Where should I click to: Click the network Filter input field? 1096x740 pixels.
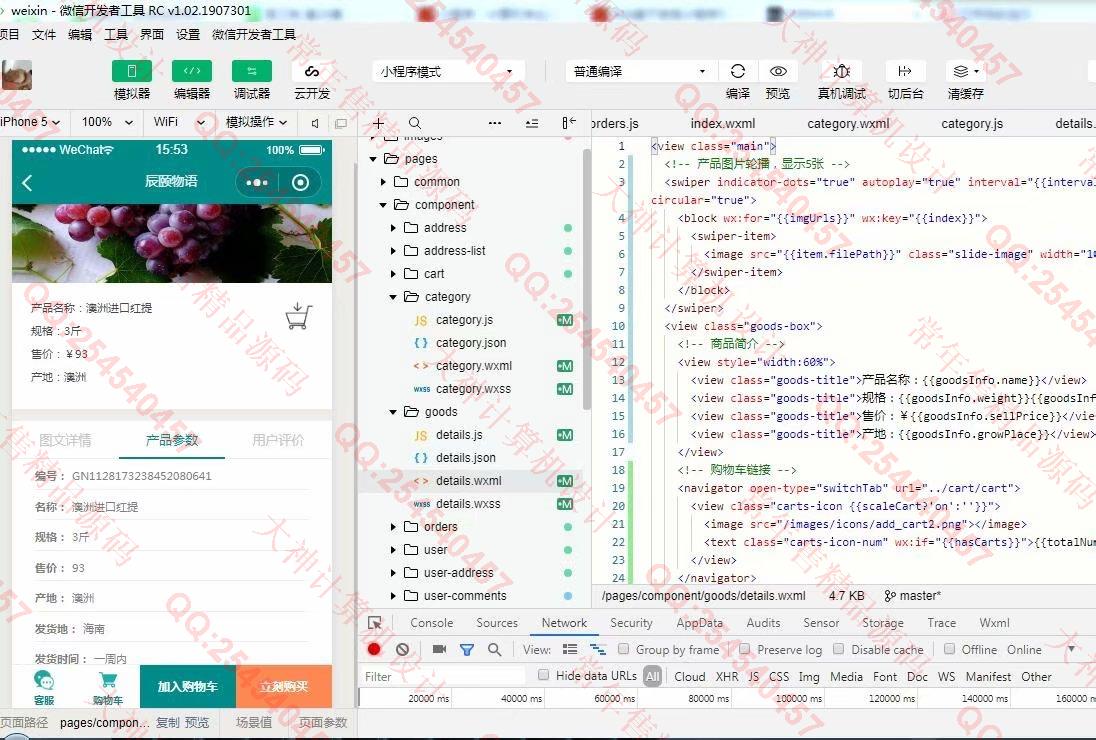pyautogui.click(x=443, y=676)
